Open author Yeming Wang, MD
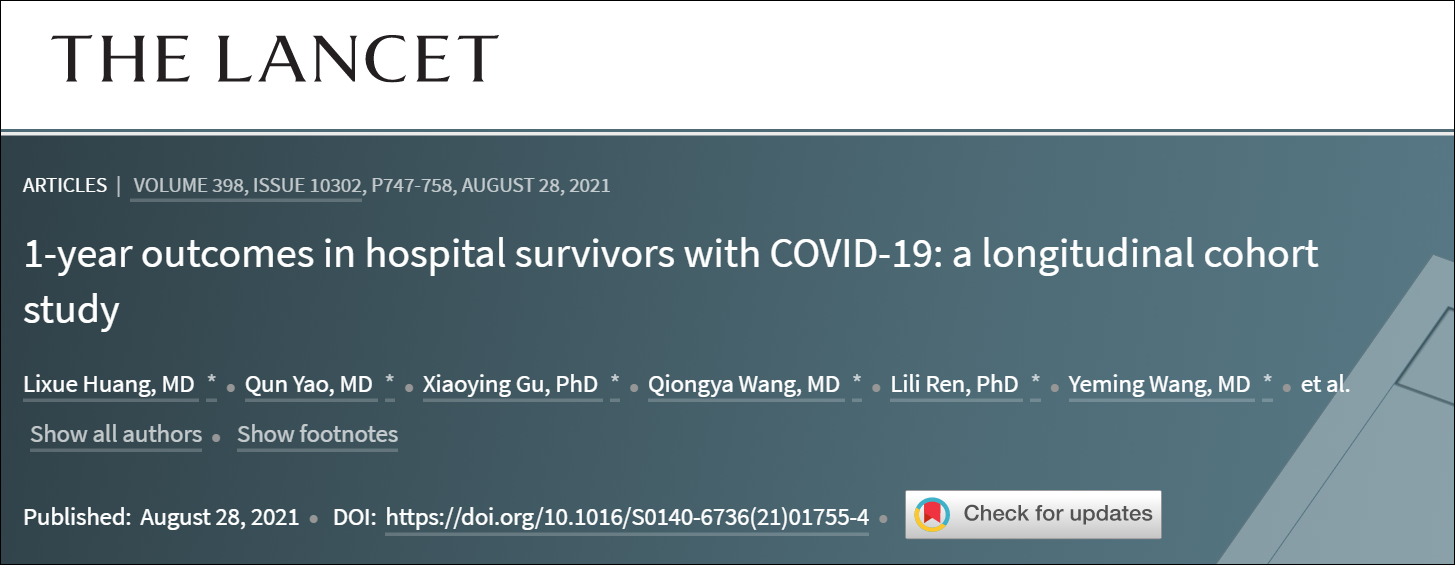Screen dimensions: 1455x565 point(1159,385)
